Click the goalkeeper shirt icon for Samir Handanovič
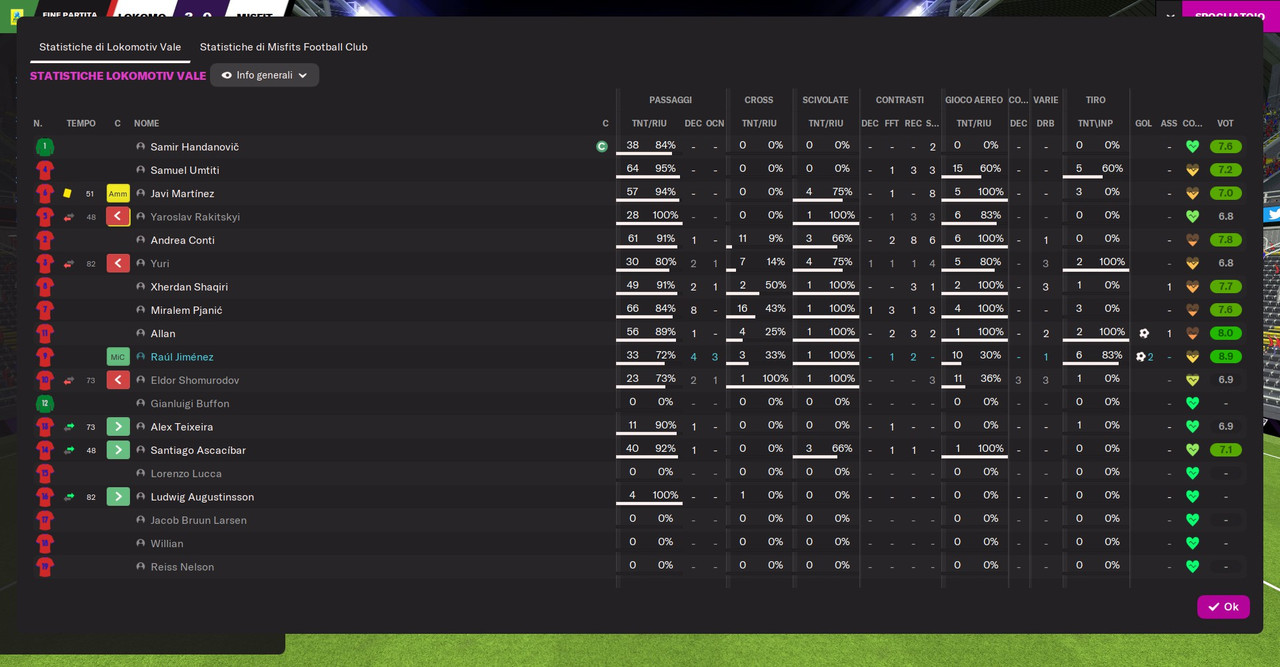 pos(45,146)
